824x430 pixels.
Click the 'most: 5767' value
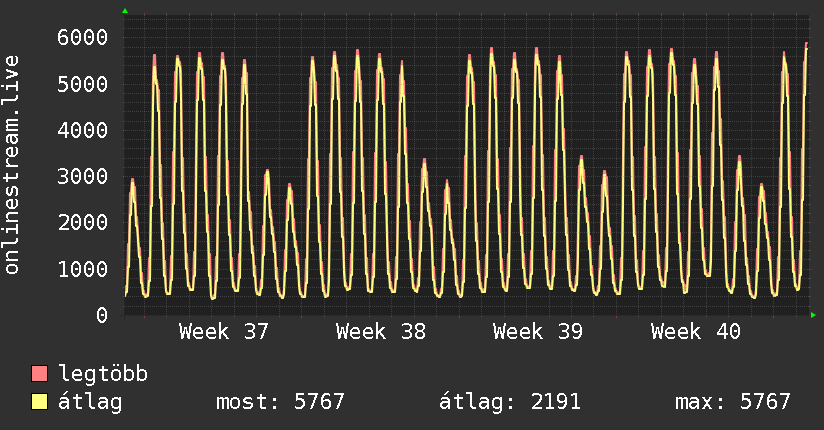click(x=281, y=402)
